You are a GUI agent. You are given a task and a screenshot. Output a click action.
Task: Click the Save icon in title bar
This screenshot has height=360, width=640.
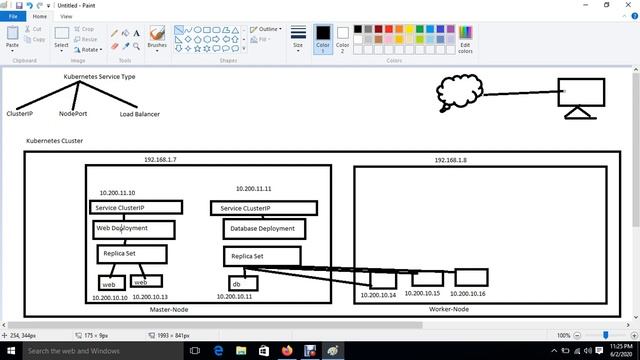(x=19, y=5)
